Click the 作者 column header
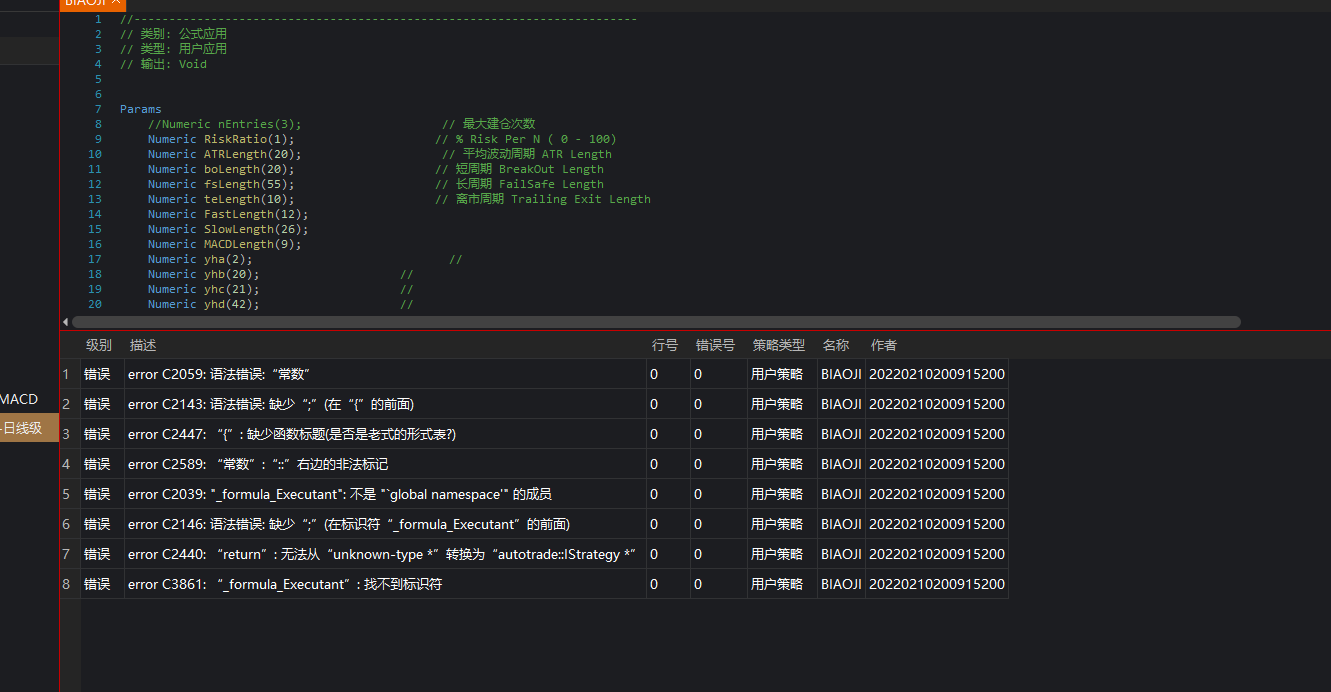Image resolution: width=1331 pixels, height=692 pixels. (883, 345)
